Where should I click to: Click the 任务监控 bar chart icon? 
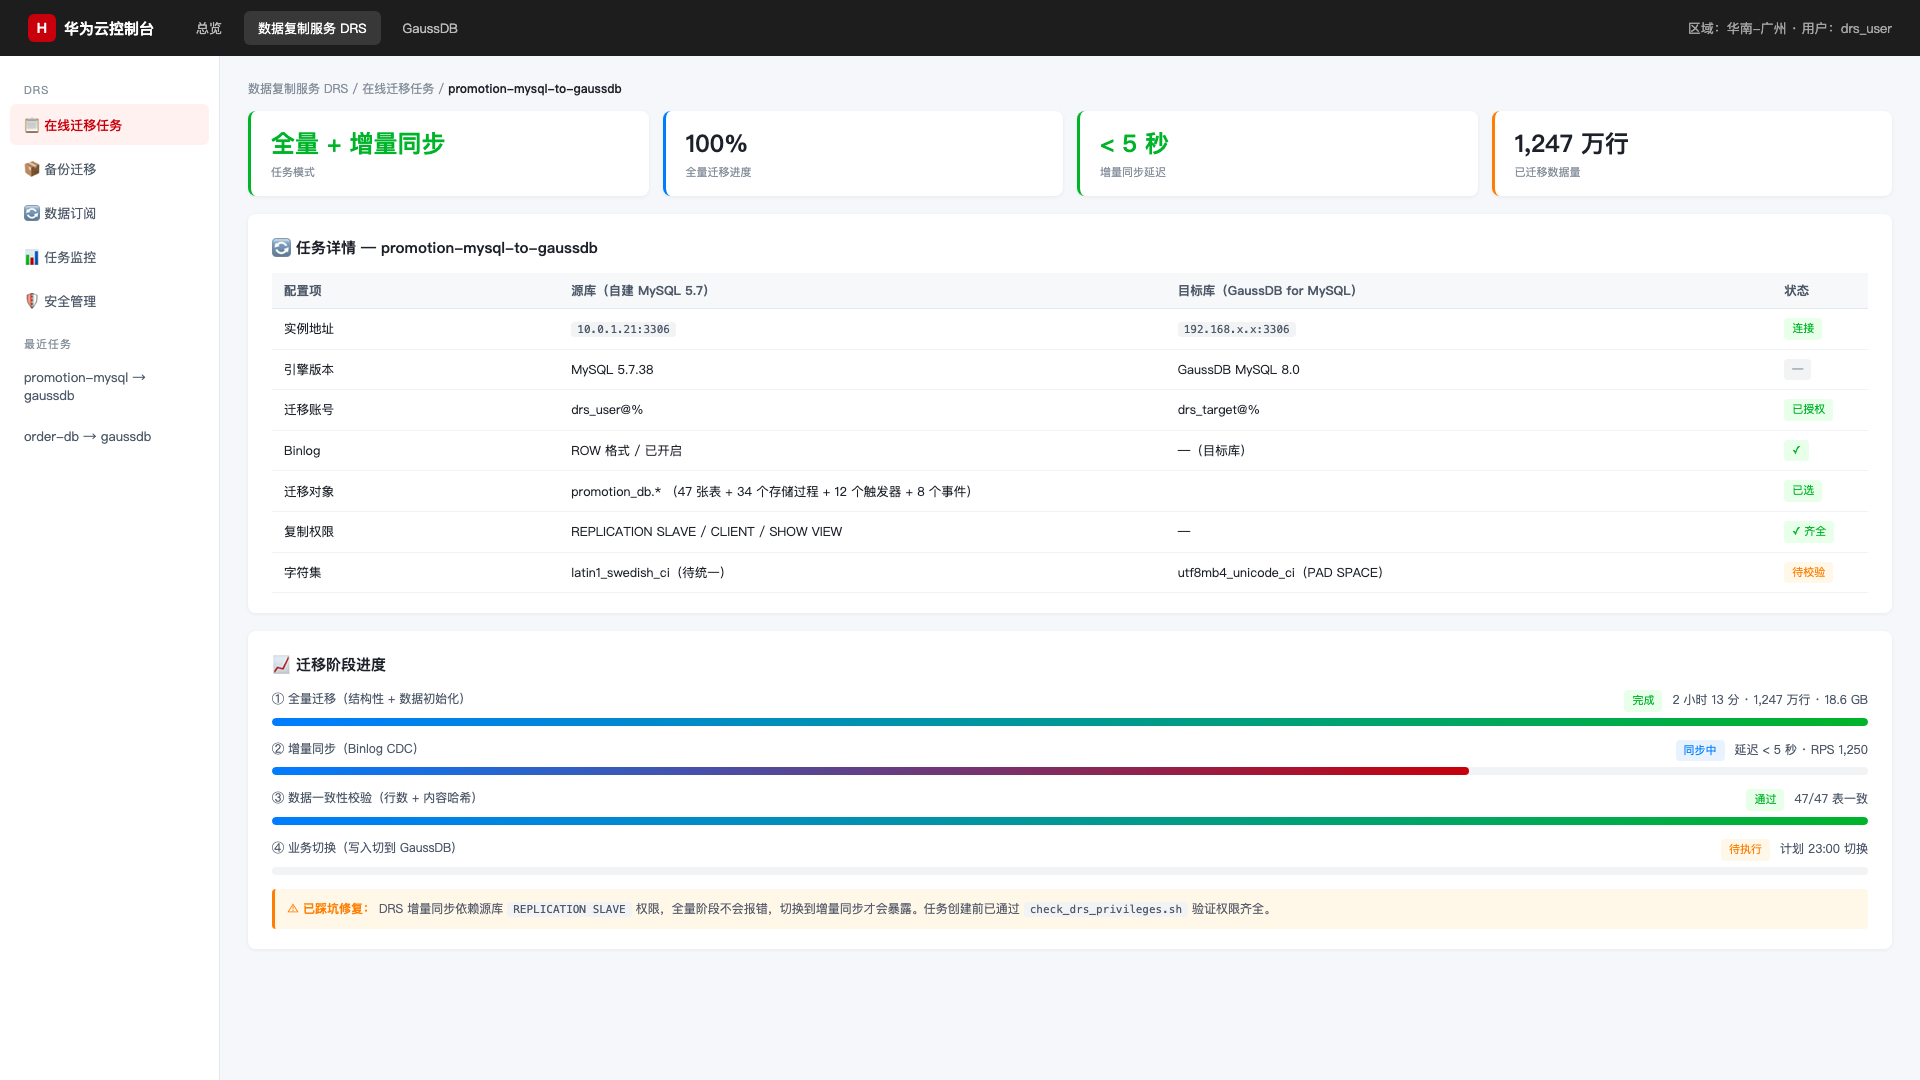[x=32, y=257]
